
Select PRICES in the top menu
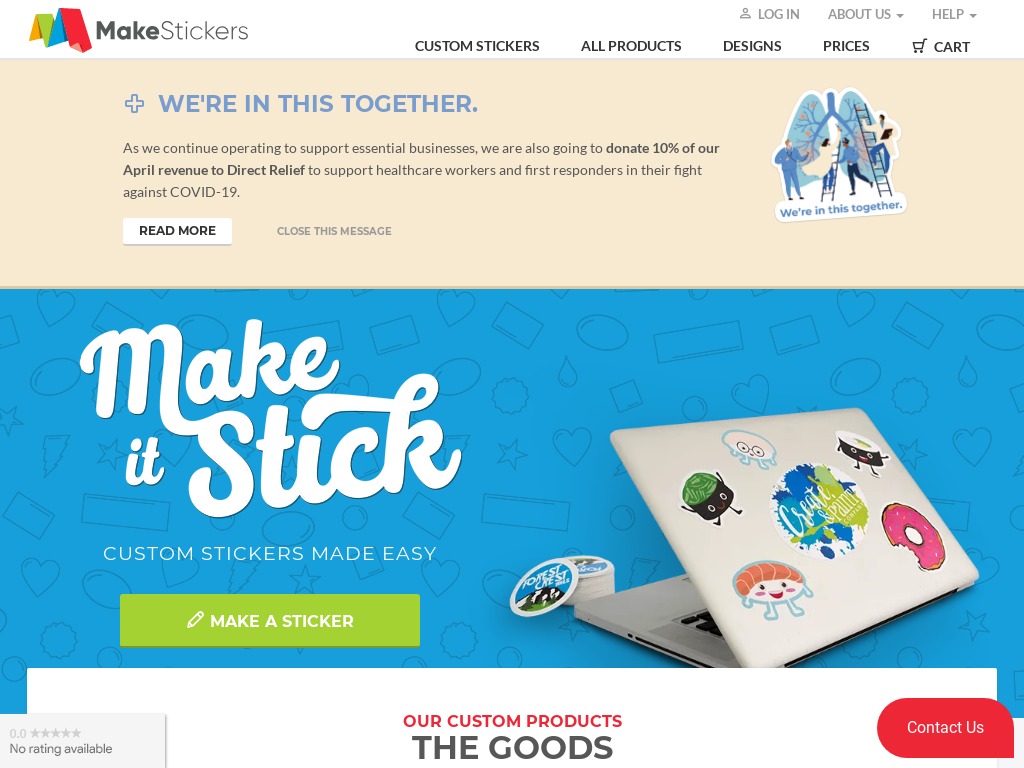846,46
